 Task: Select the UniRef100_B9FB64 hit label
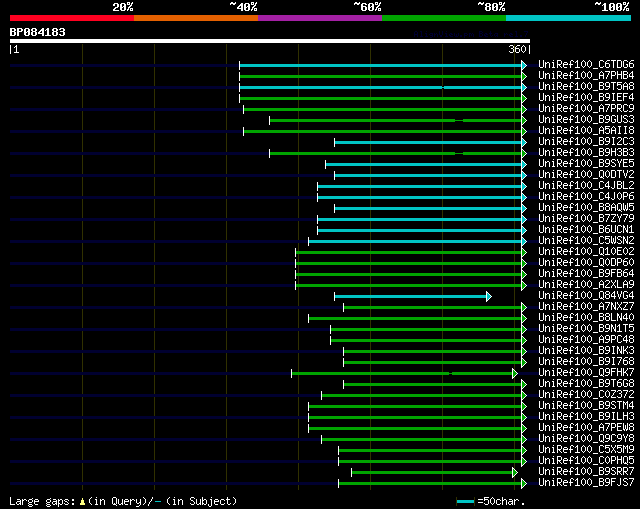coord(586,274)
